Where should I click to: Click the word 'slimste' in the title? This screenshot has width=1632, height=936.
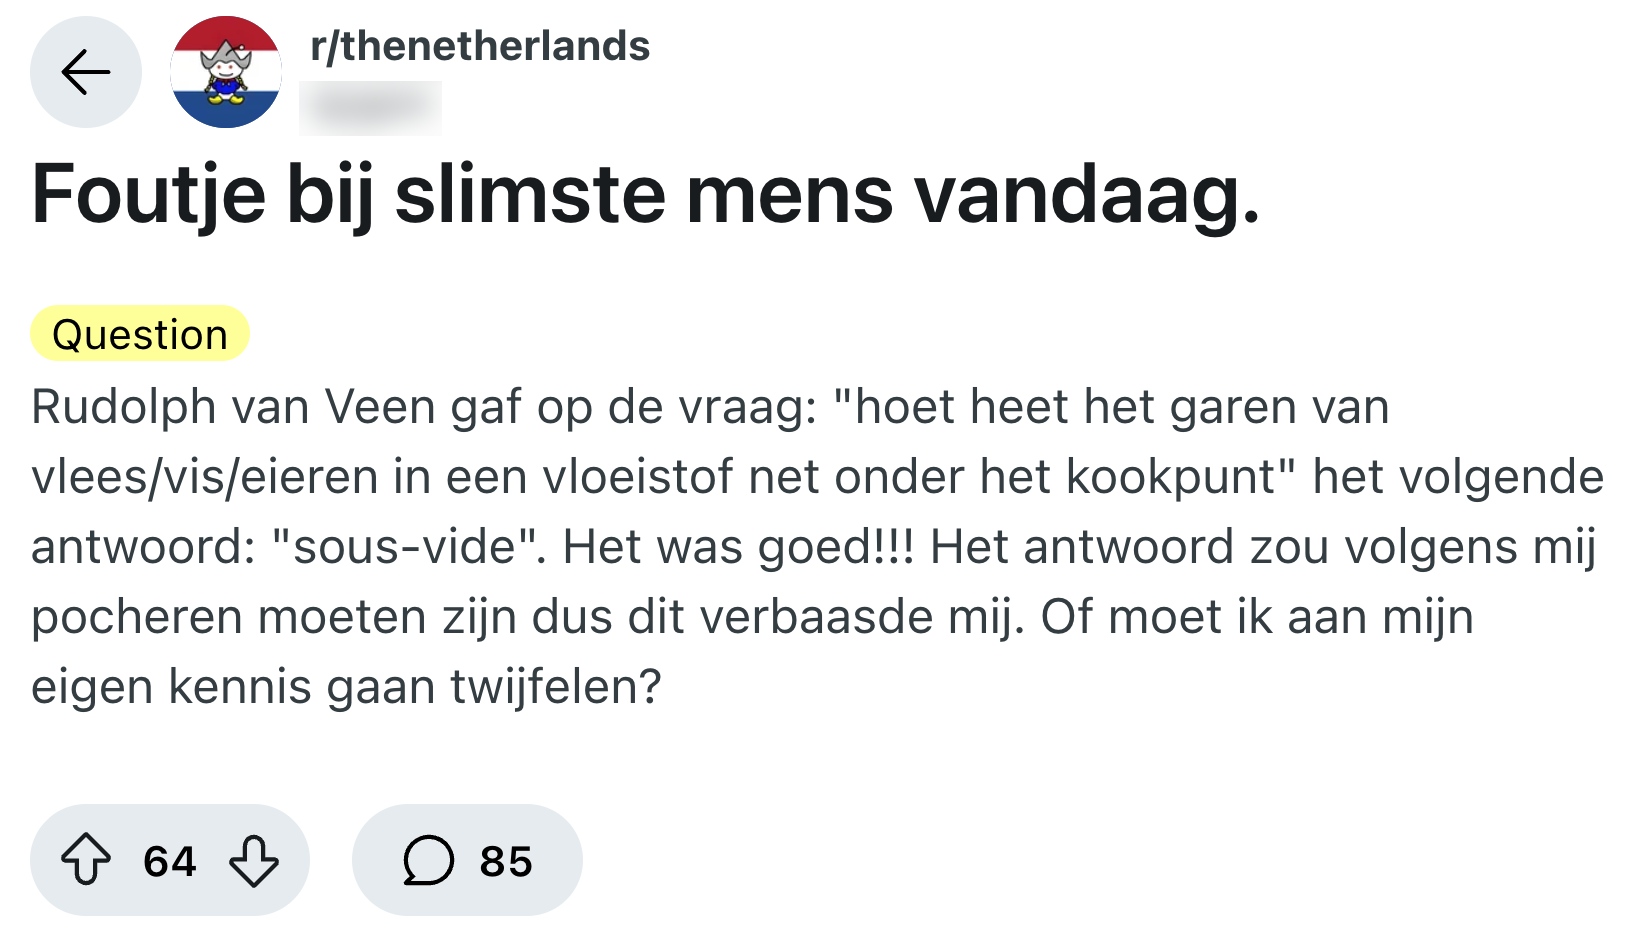pos(530,194)
